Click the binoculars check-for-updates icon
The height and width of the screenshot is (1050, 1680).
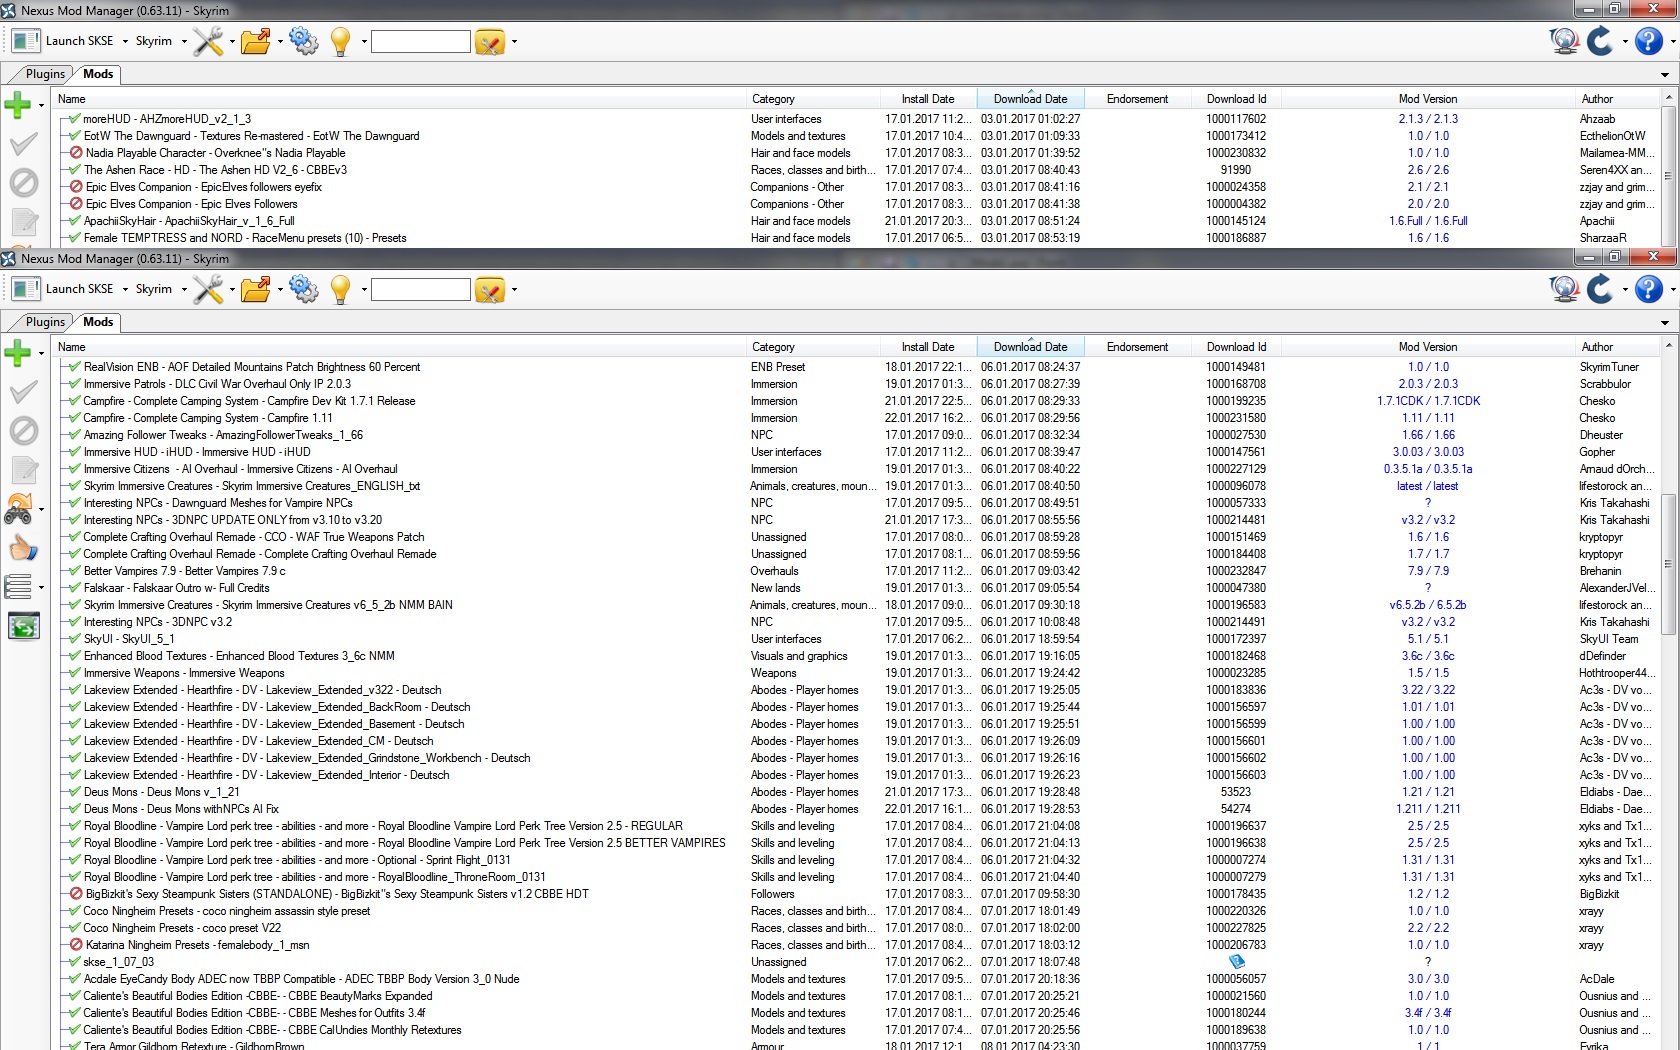click(x=19, y=511)
